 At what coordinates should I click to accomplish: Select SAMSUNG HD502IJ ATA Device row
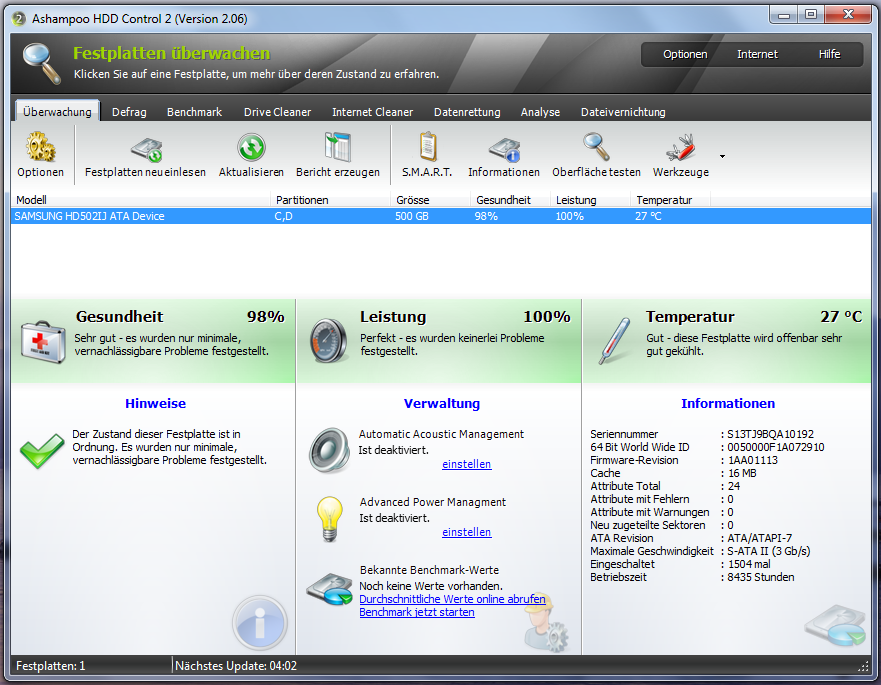click(441, 216)
